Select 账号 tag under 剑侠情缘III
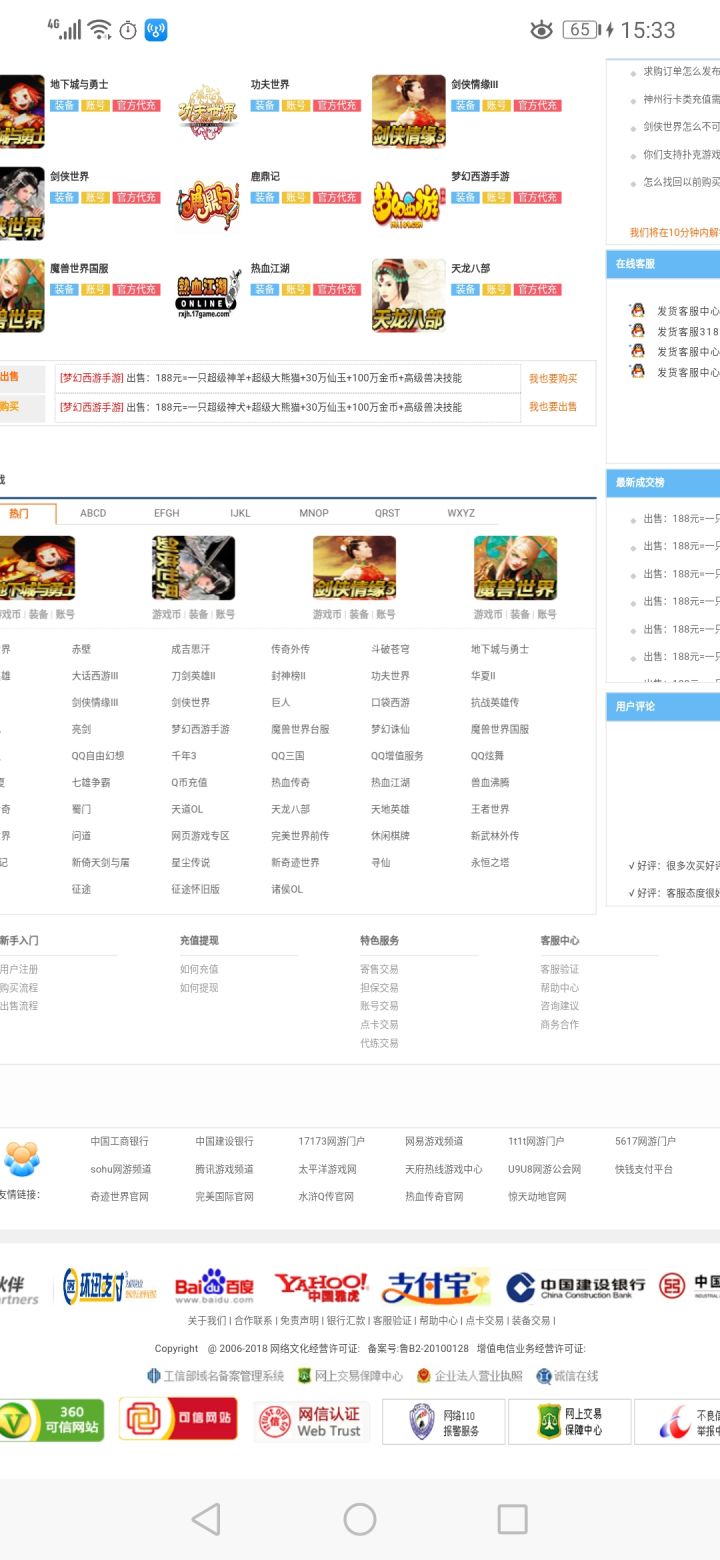 pos(496,105)
